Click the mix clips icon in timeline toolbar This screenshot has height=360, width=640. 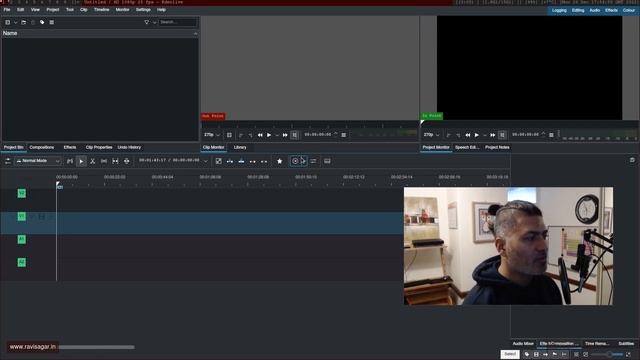[x=219, y=161]
